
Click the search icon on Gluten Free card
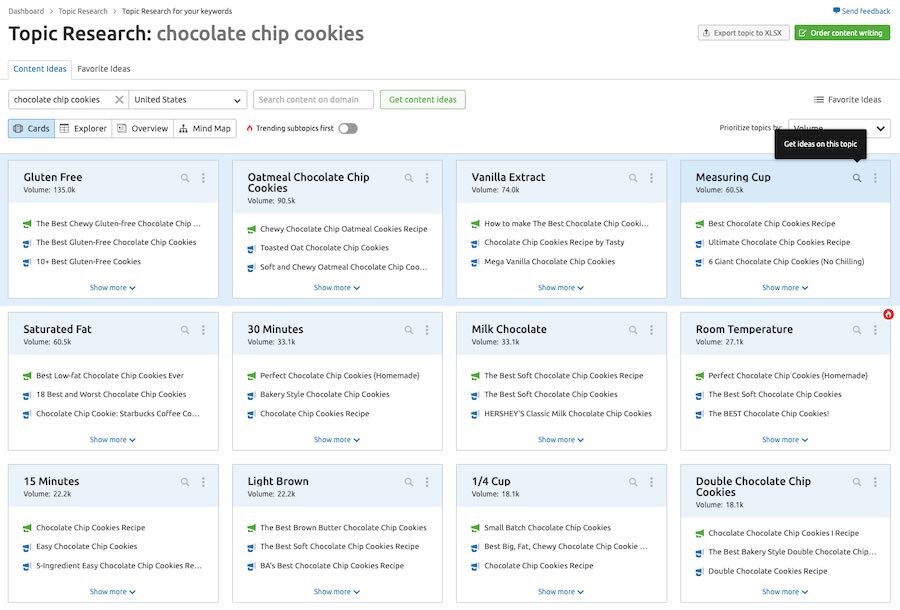(185, 178)
